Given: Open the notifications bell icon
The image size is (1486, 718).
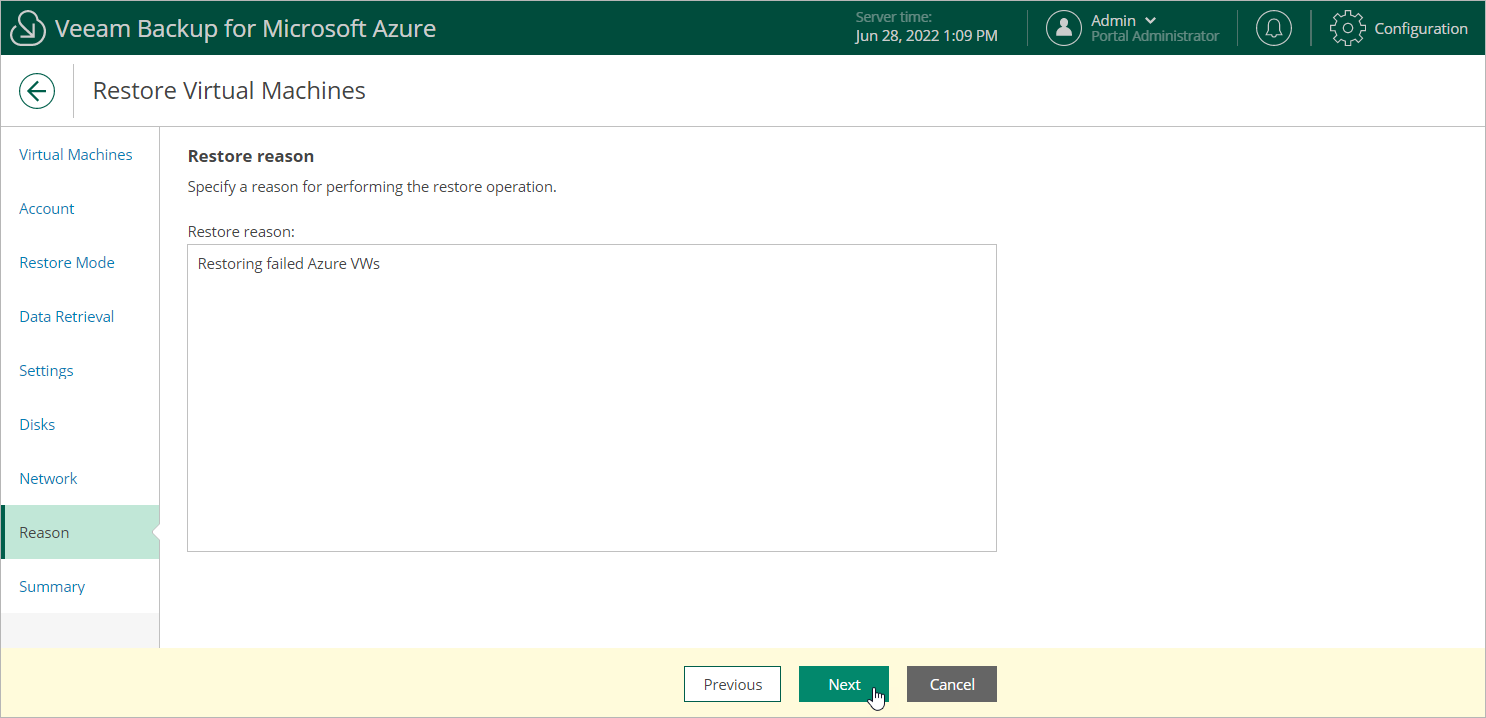Looking at the screenshot, I should coord(1273,28).
